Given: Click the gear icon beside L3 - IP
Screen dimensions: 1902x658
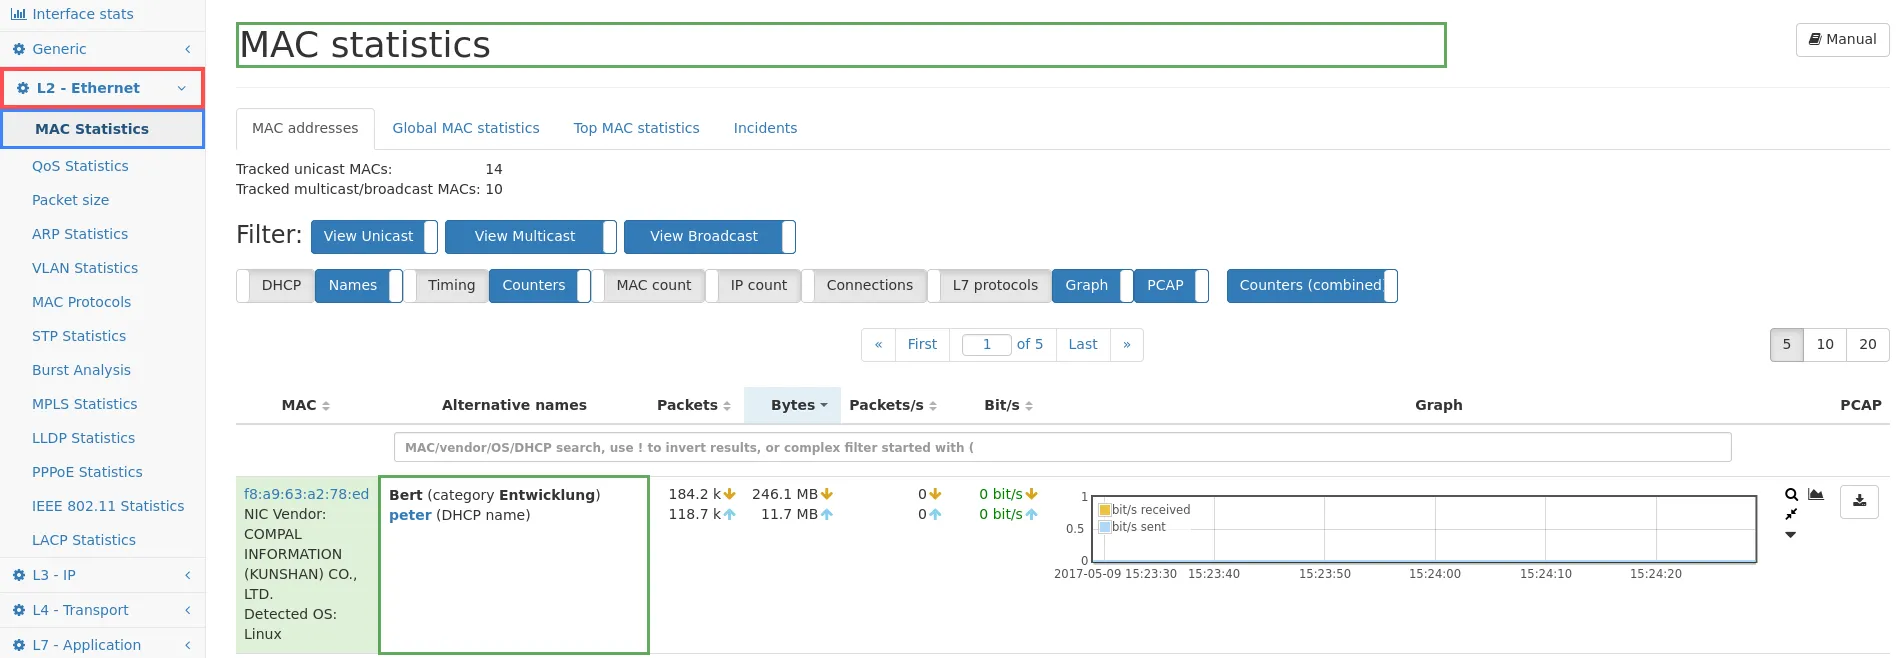Looking at the screenshot, I should click(18, 575).
